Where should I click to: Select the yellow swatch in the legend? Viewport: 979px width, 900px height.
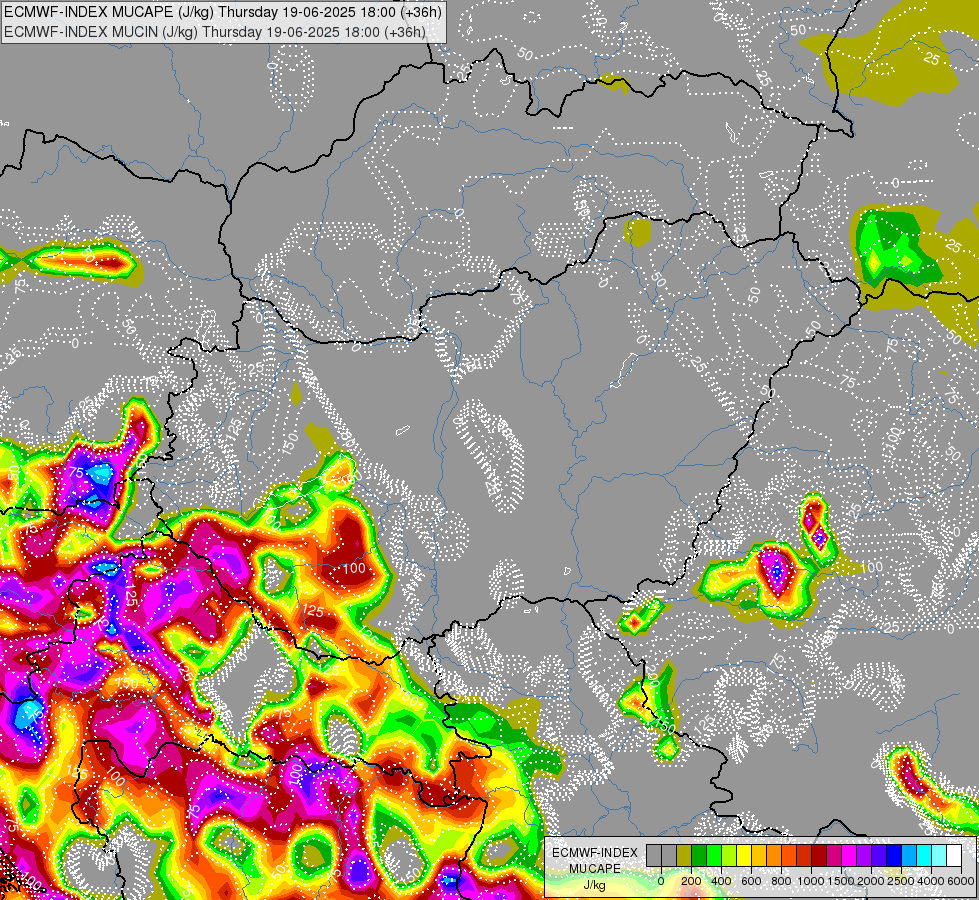point(744,855)
